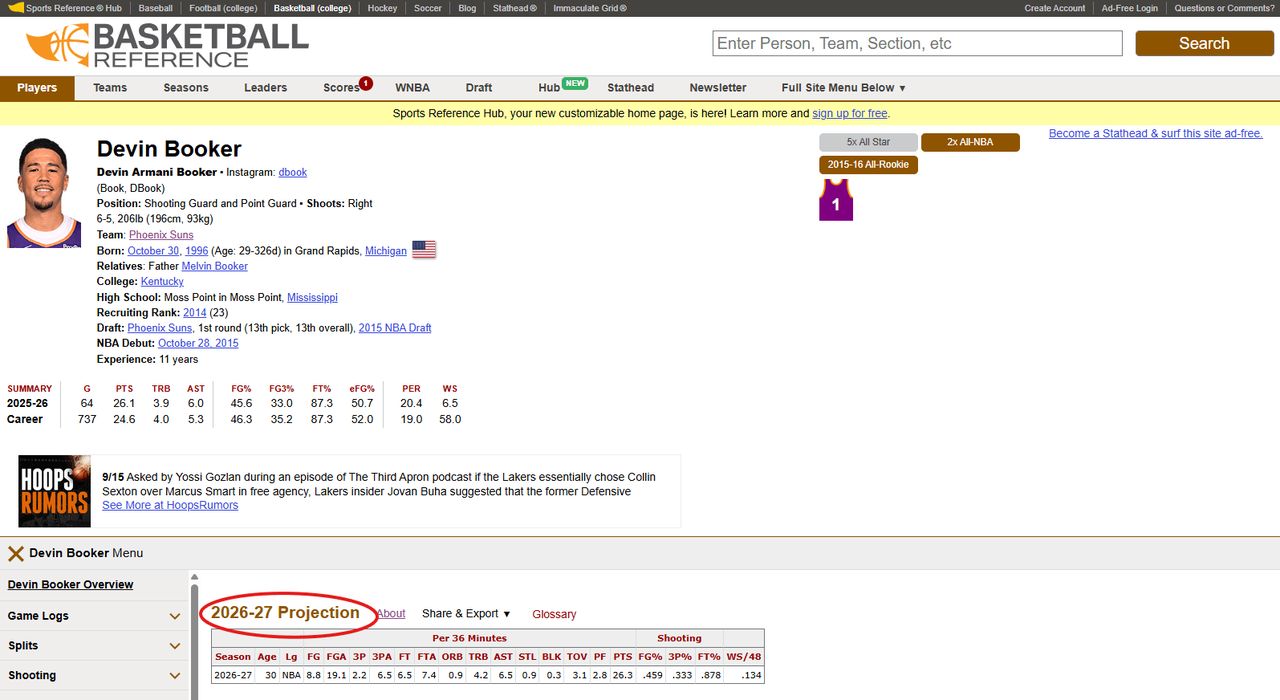Click the PTS column header in projection table

pyautogui.click(x=622, y=657)
